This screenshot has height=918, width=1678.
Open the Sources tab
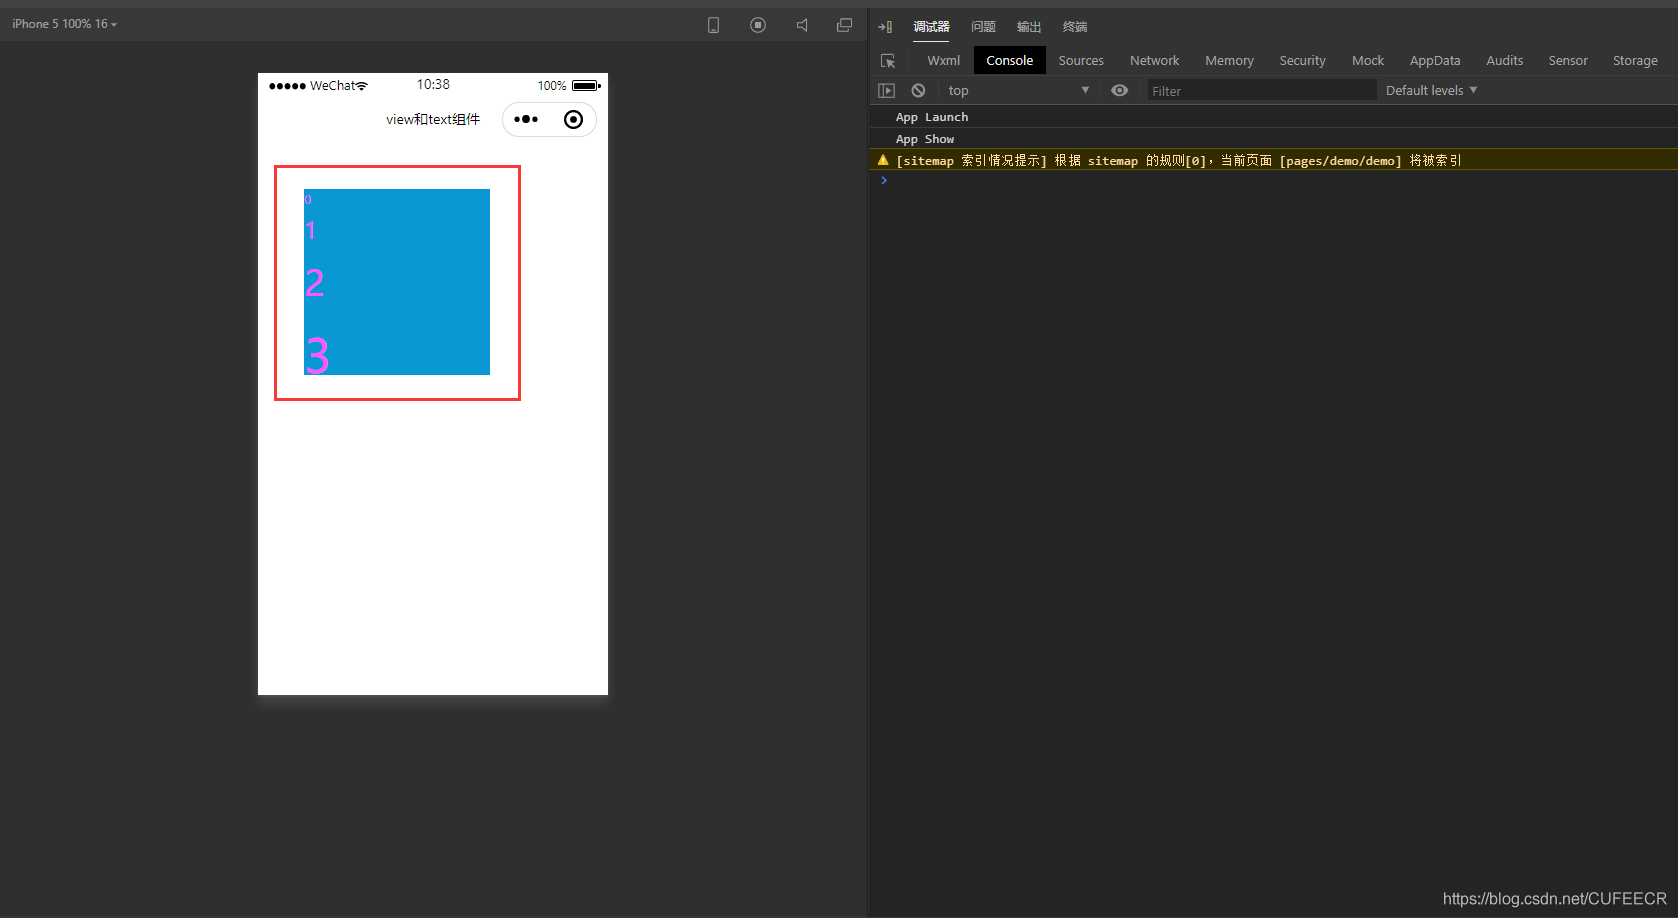pyautogui.click(x=1081, y=61)
